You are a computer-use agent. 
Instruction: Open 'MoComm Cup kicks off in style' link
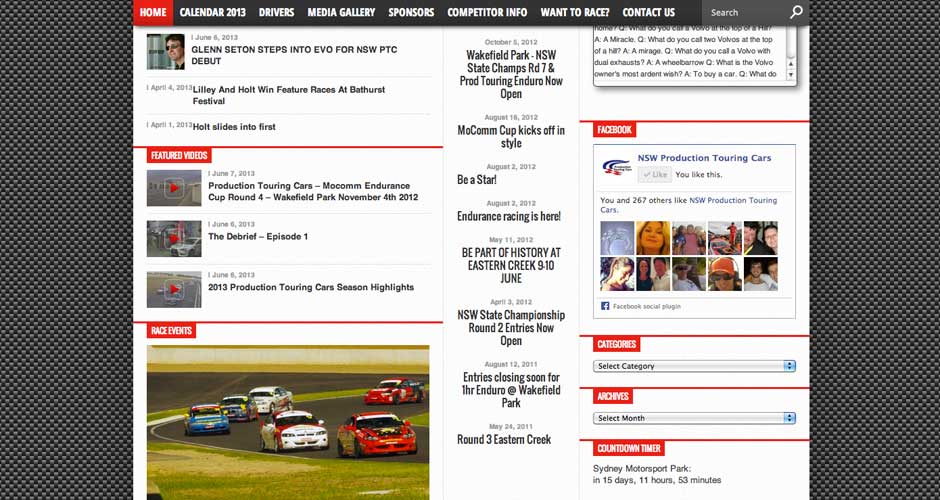(x=511, y=137)
